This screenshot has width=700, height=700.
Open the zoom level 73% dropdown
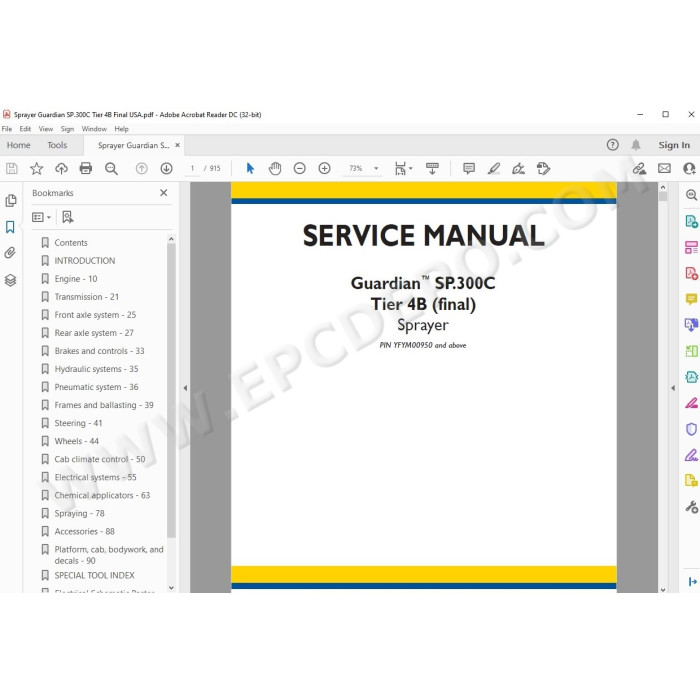coord(376,169)
